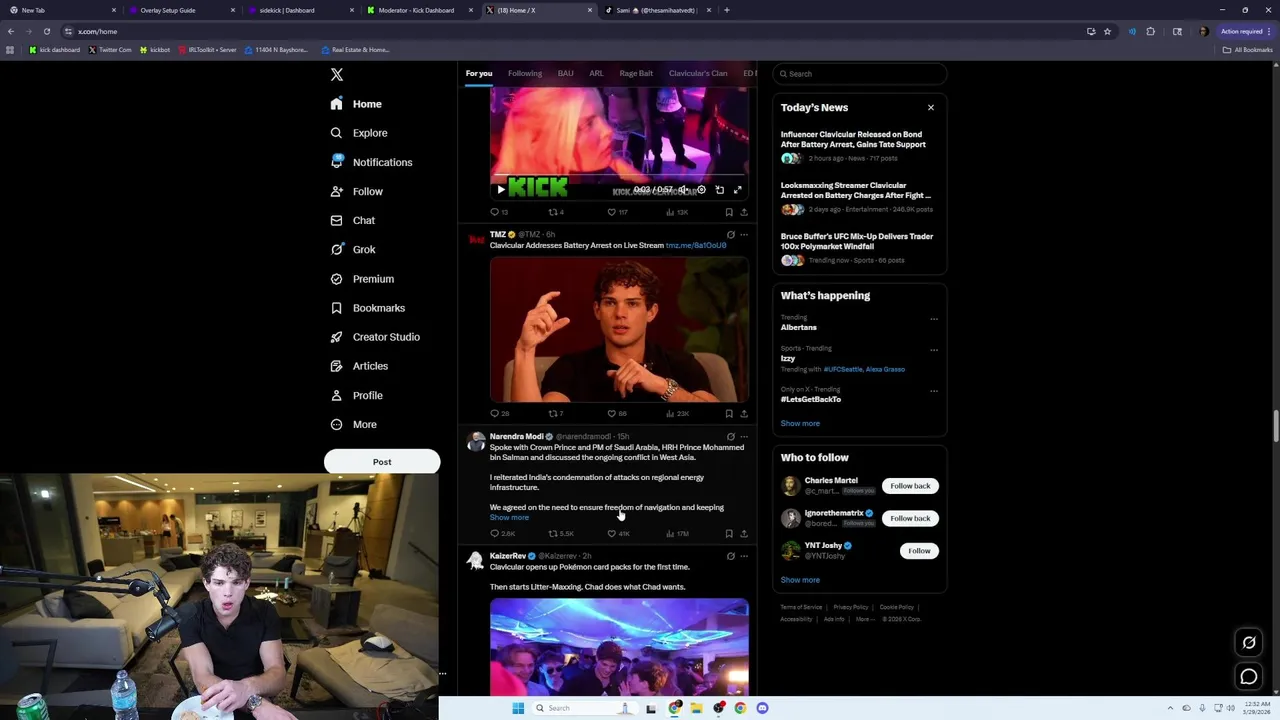Open more options for Izzy trend

point(934,350)
